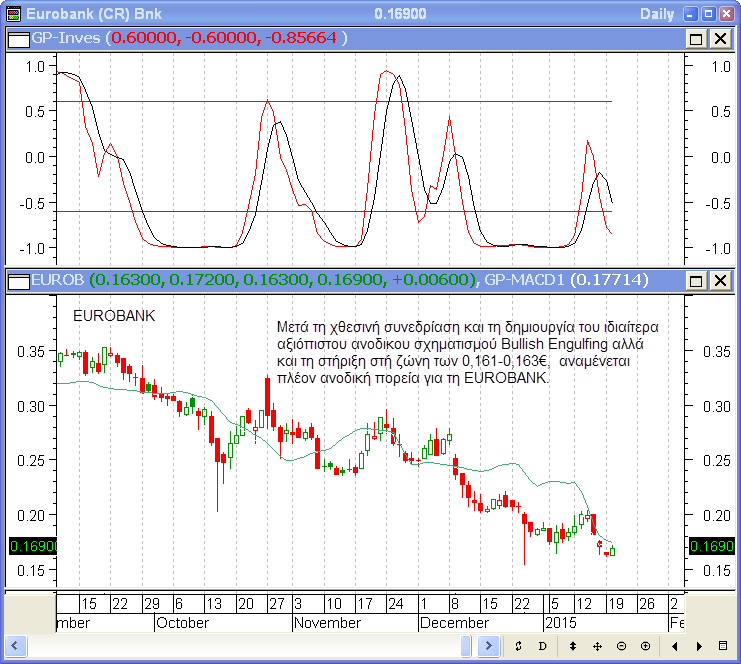Click the scrollbar right arrow
741x664 pixels.
point(489,646)
